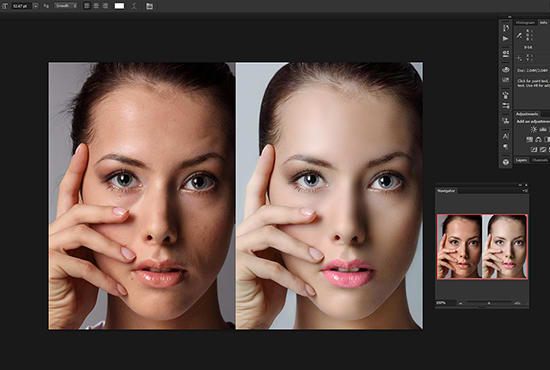This screenshot has height=370, width=550.
Task: Click the warp text icon
Action: pyautogui.click(x=134, y=6)
